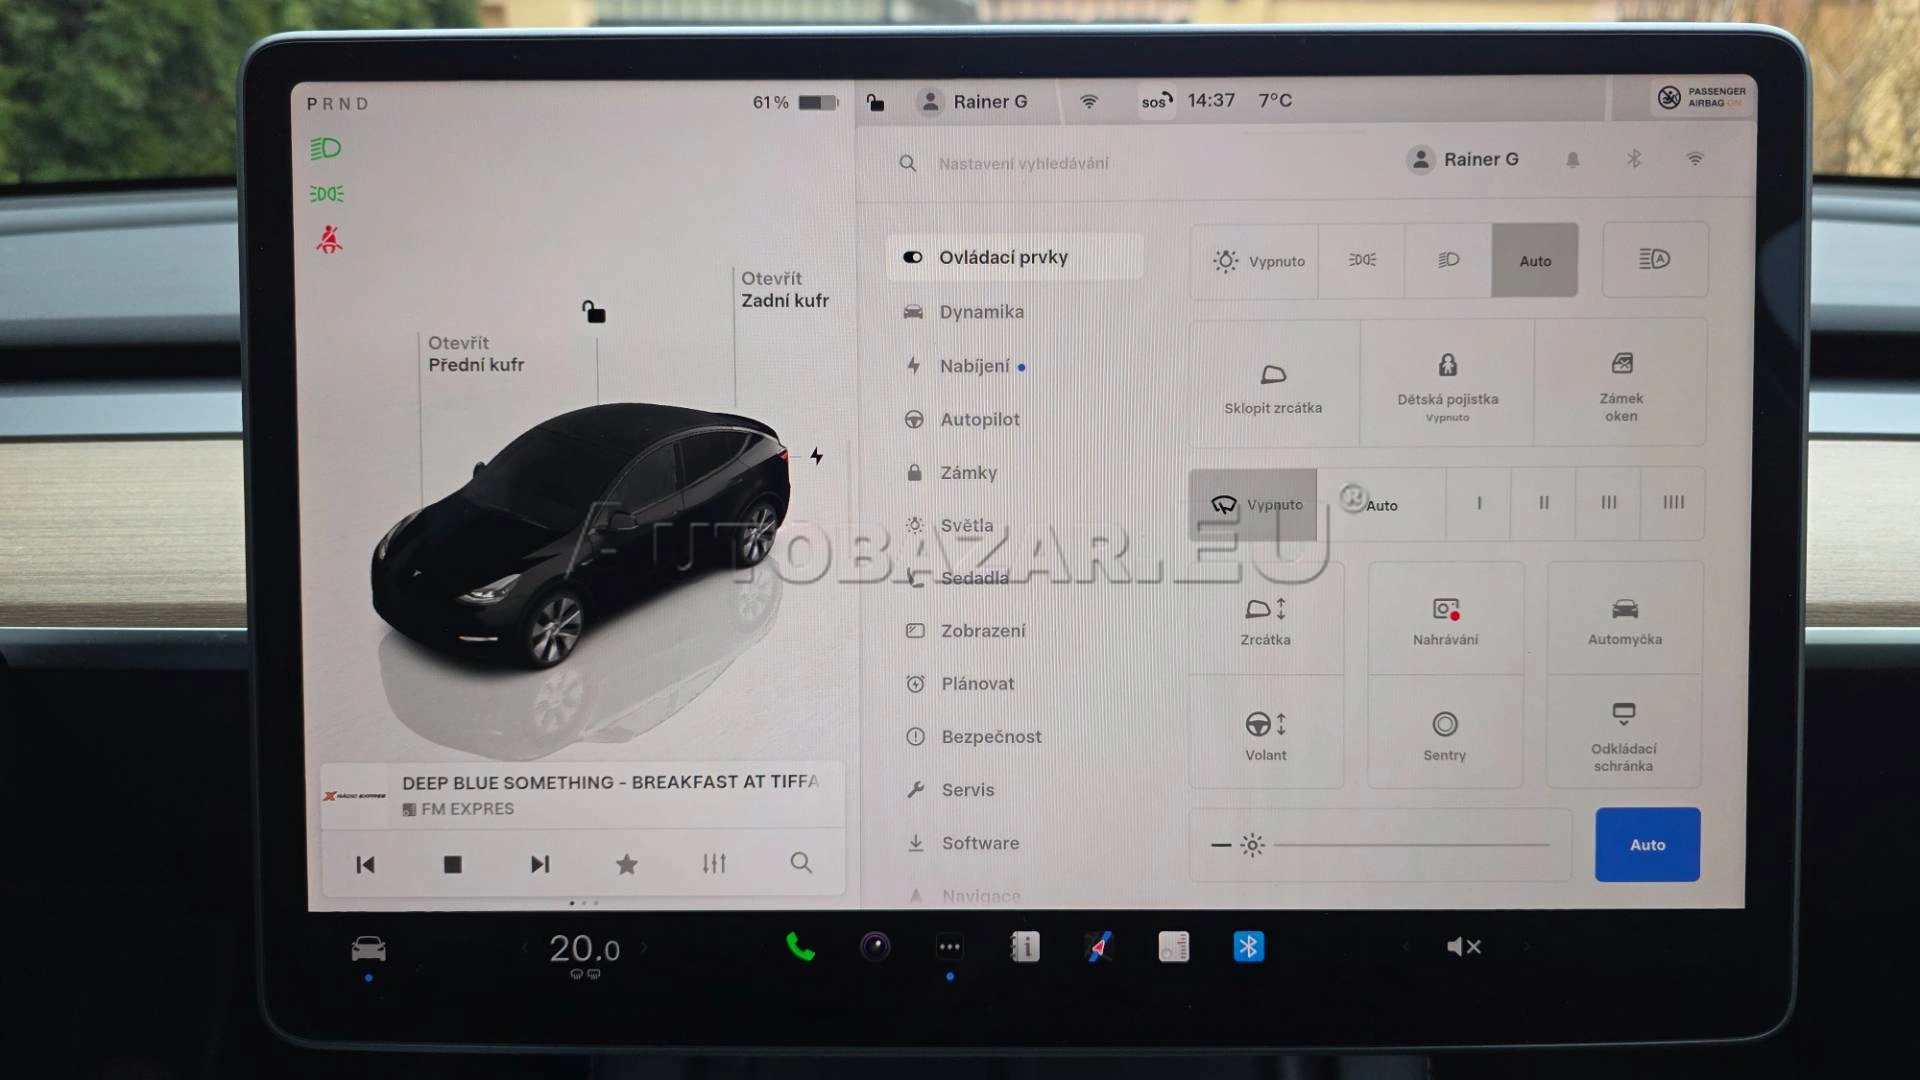Open the Ovládací prvky settings tab
1920x1080 pixels.
click(1014, 257)
